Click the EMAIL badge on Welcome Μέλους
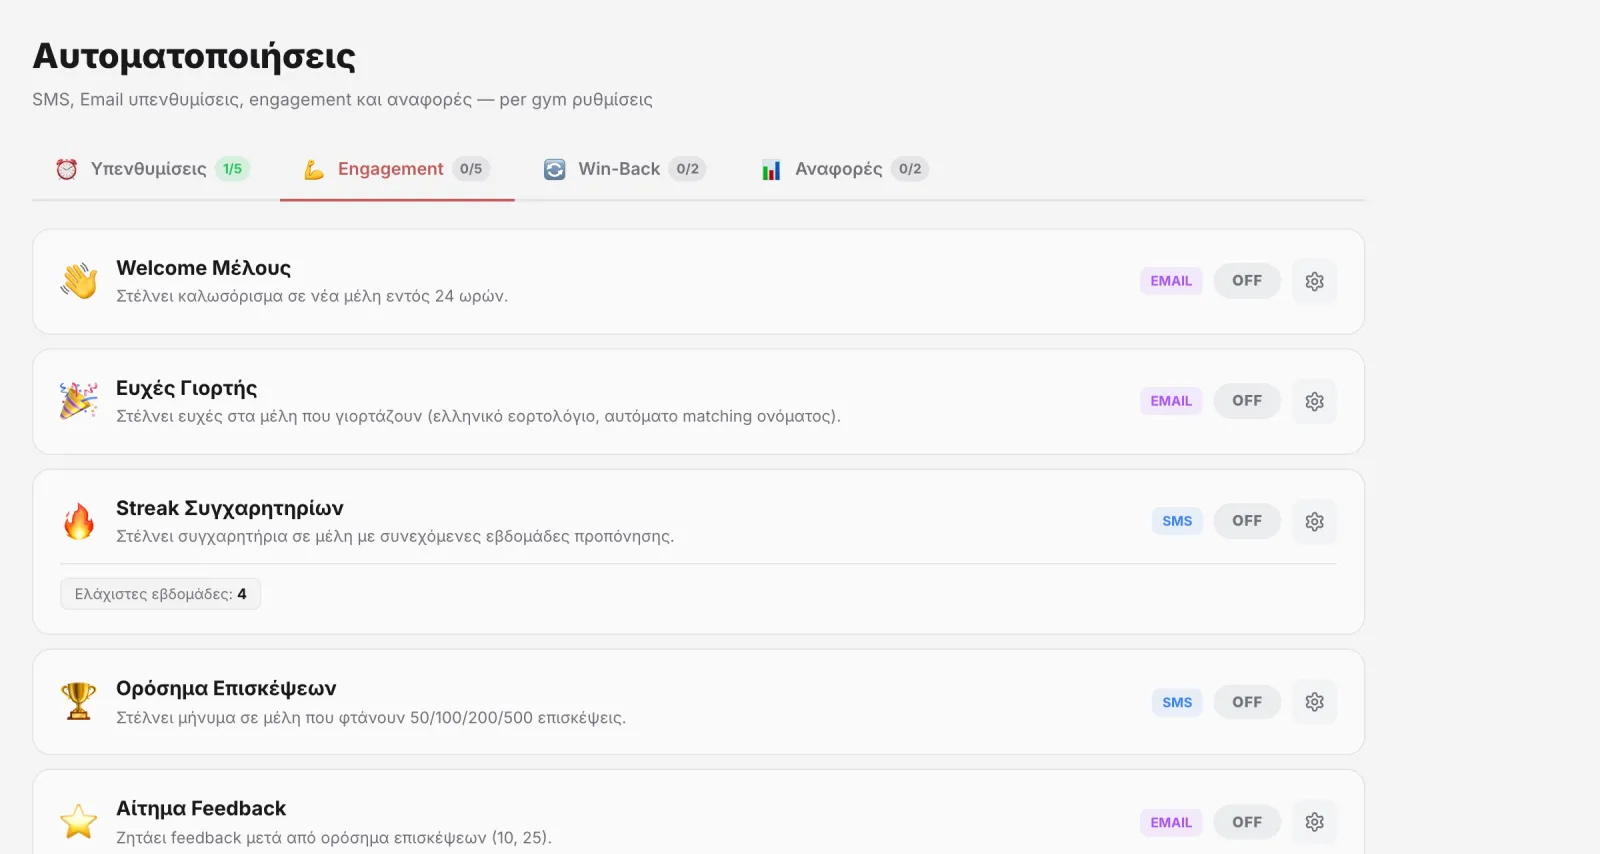 (x=1171, y=281)
